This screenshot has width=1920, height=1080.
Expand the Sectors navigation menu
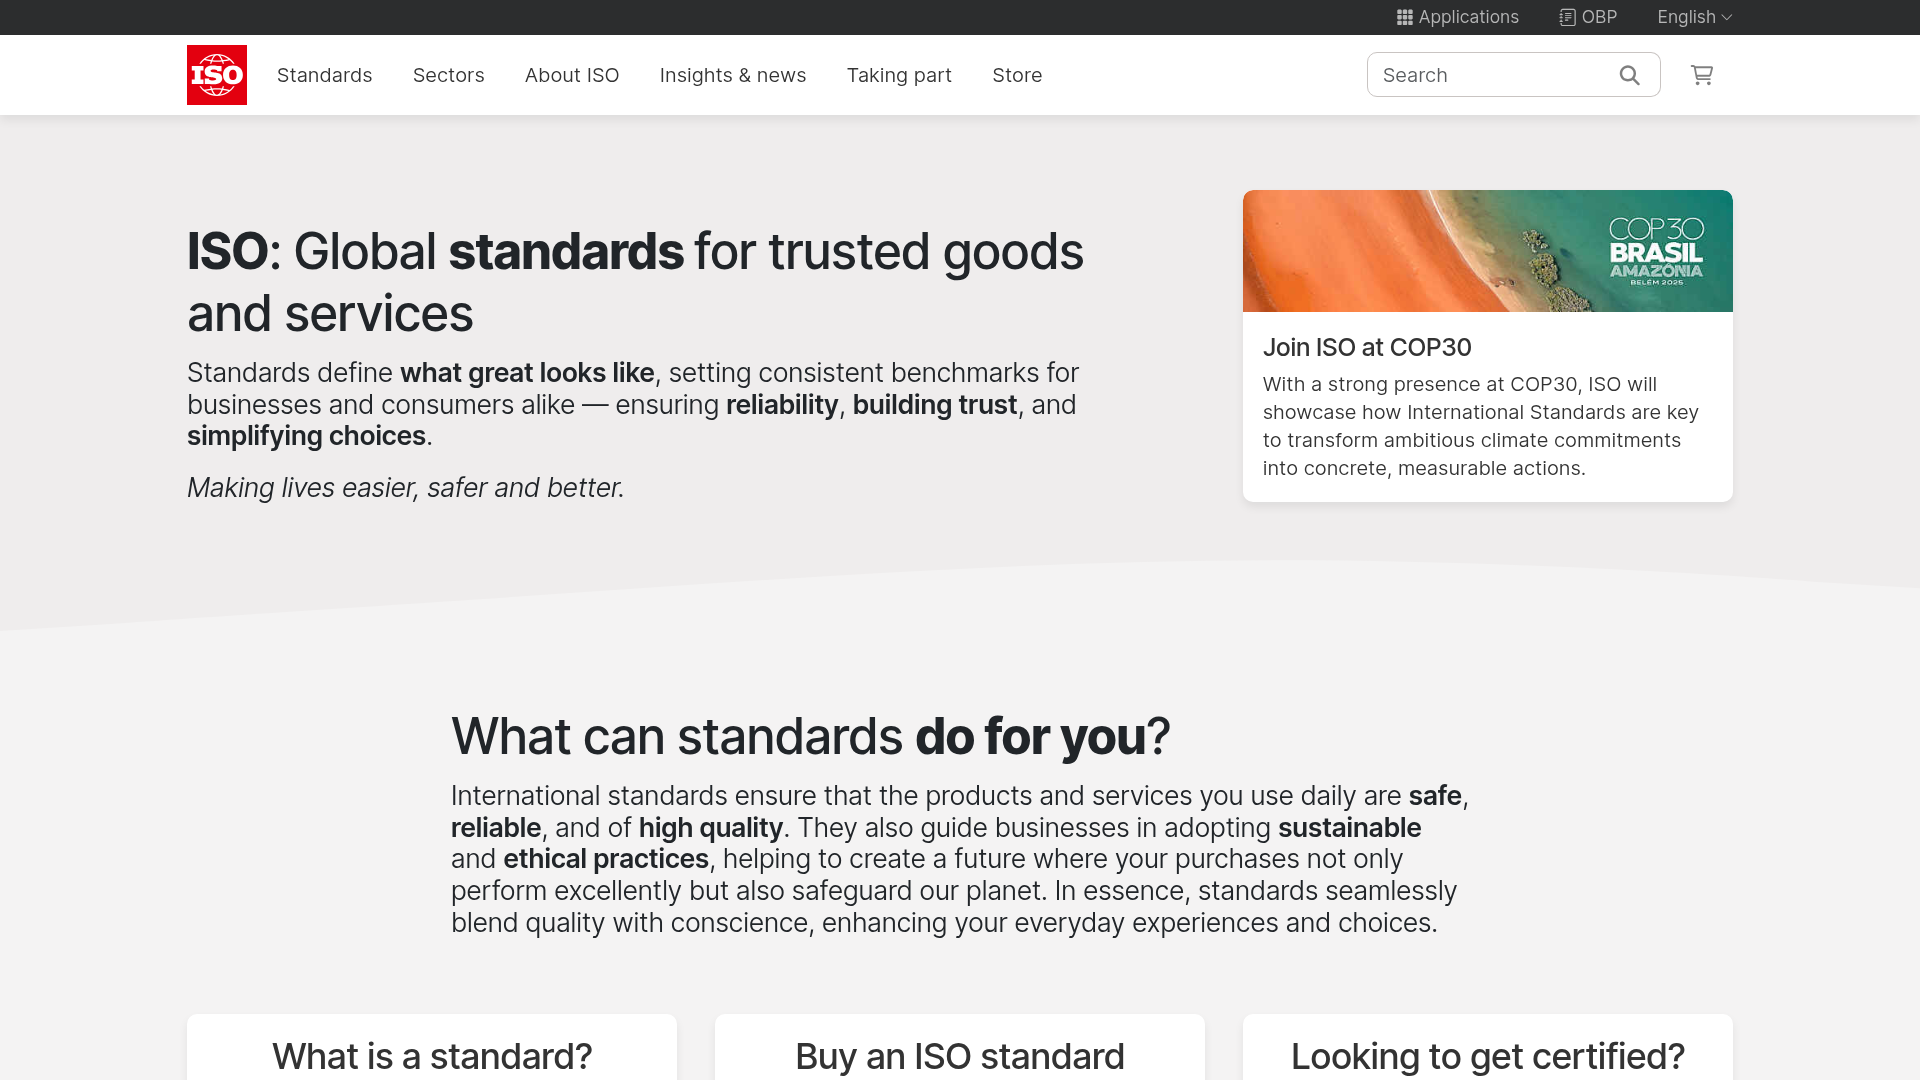tap(448, 75)
